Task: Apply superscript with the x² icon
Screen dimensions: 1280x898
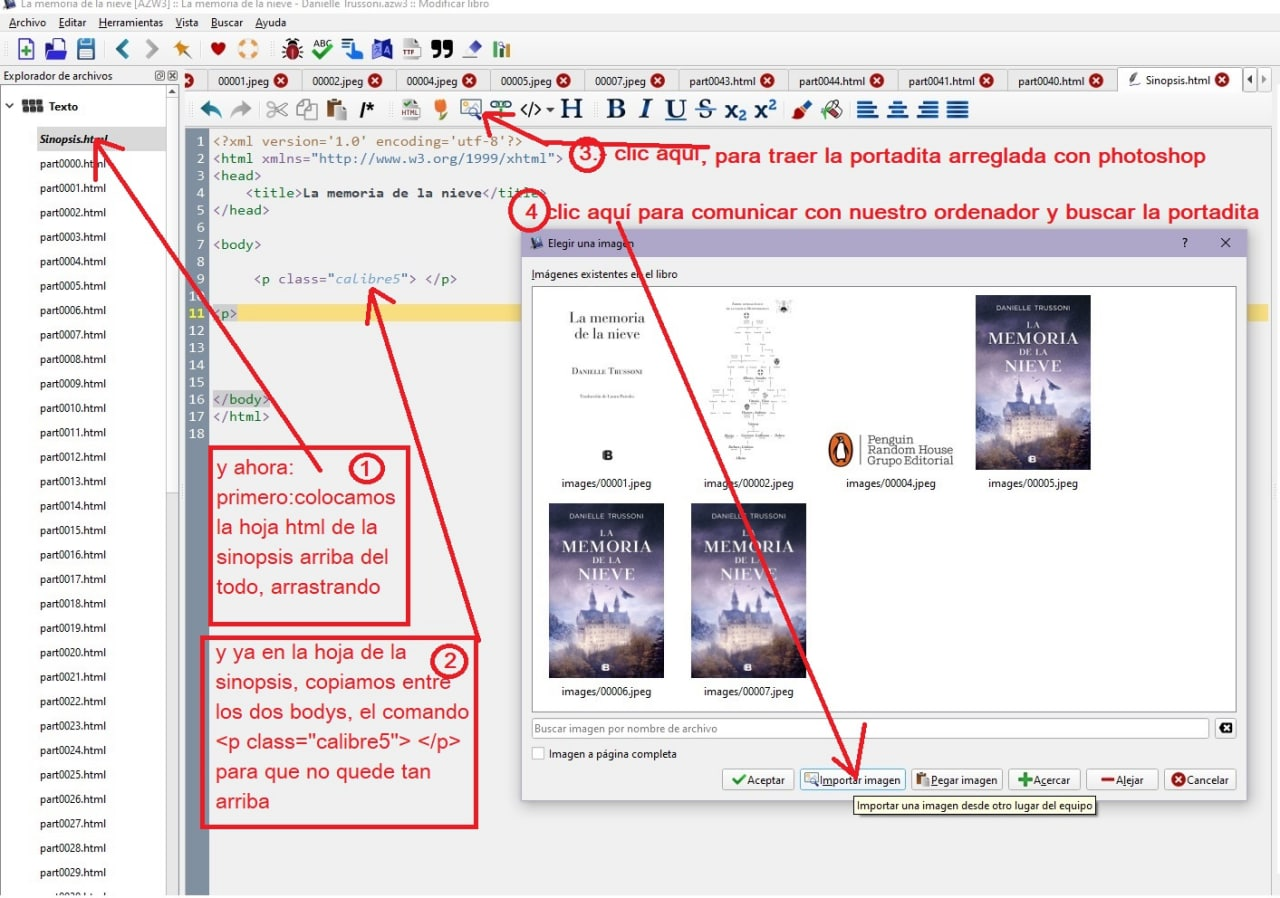Action: (765, 110)
